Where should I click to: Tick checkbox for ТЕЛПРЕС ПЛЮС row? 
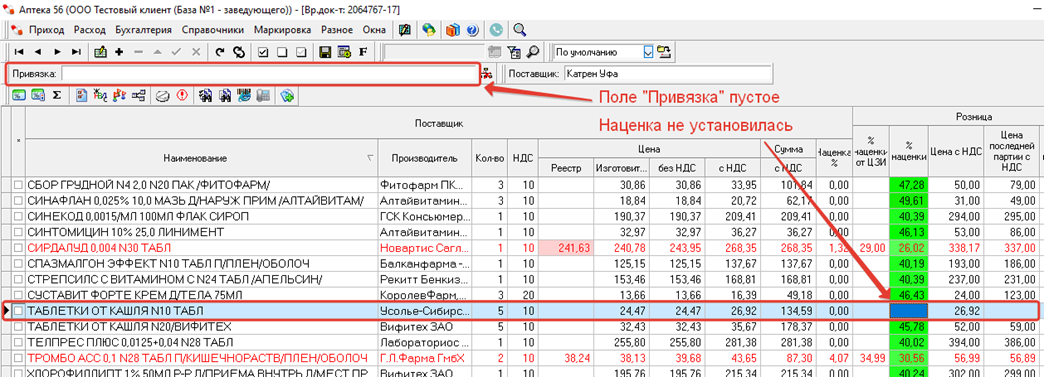click(x=19, y=342)
